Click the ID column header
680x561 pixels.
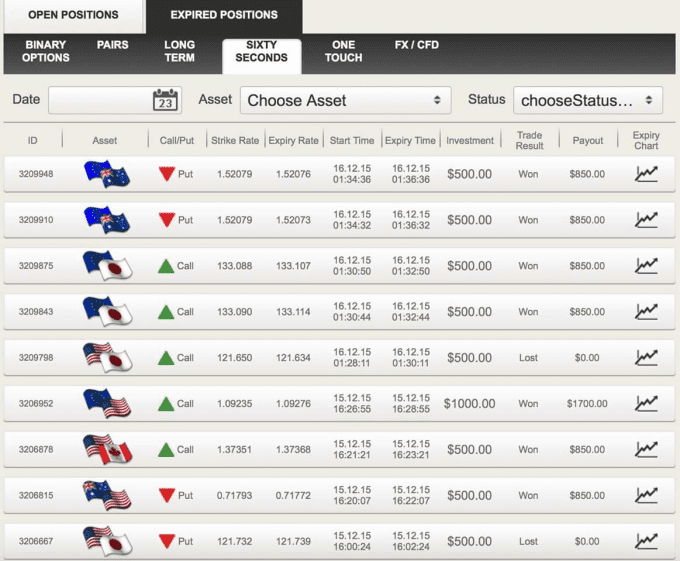click(33, 140)
